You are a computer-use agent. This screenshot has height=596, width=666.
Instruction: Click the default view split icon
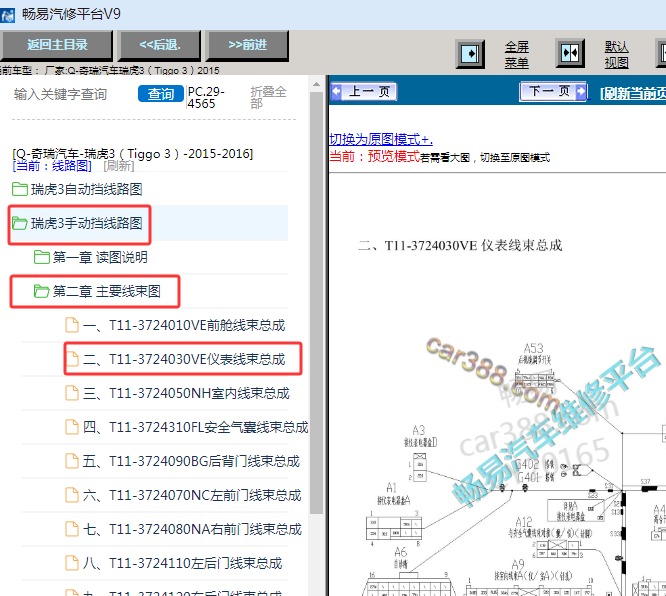click(x=570, y=54)
